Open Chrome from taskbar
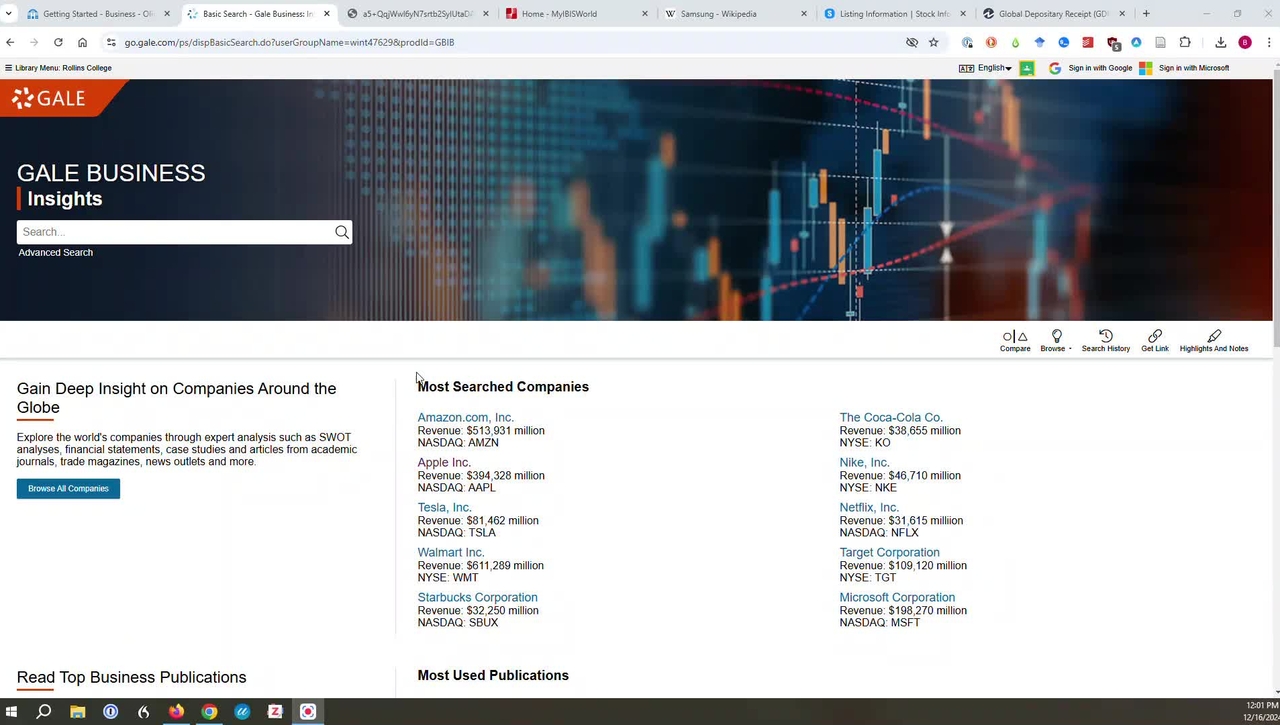Viewport: 1280px width, 725px height. pos(209,712)
